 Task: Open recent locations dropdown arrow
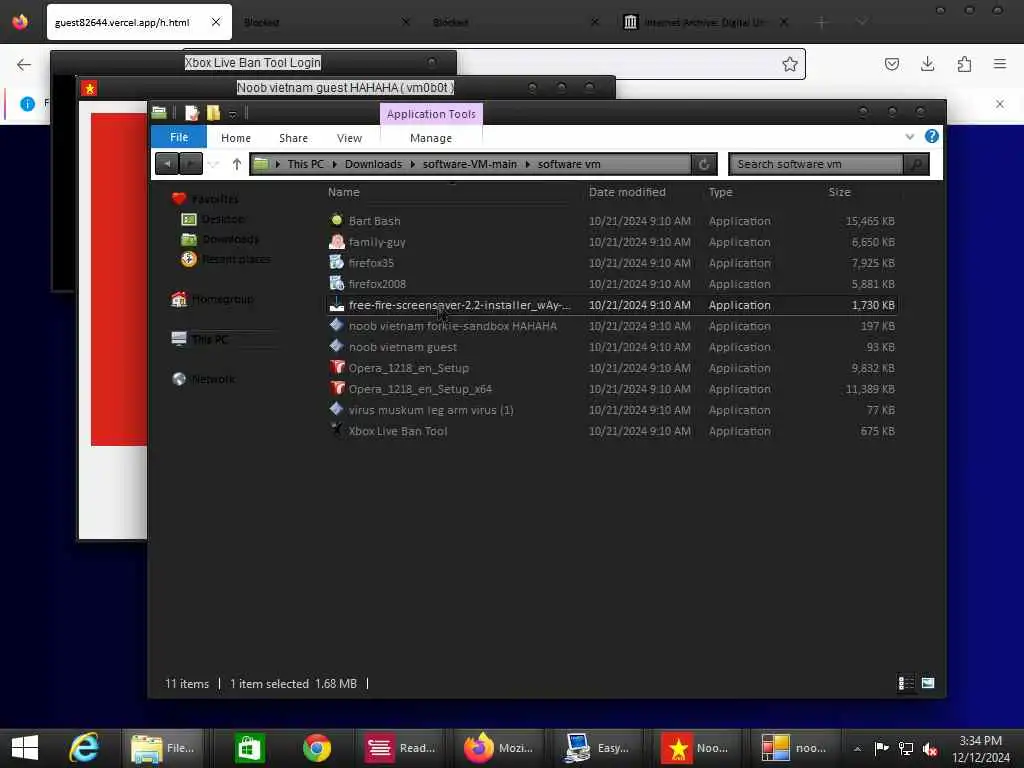pos(214,164)
